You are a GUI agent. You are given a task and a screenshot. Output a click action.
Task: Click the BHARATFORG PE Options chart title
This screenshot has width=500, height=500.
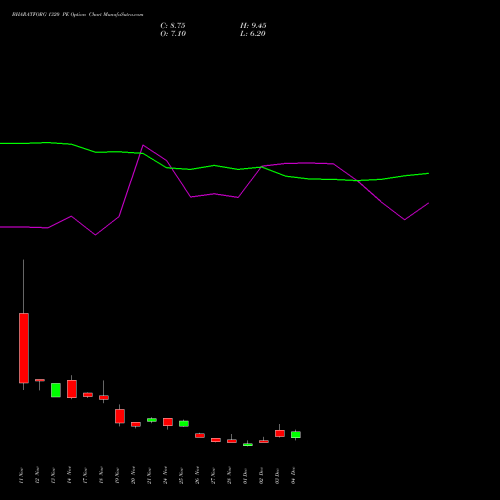click(78, 15)
